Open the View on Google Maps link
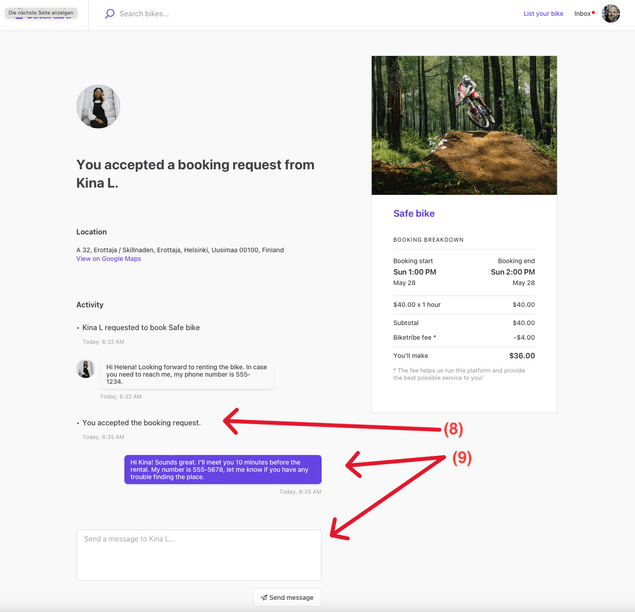 coord(108,259)
